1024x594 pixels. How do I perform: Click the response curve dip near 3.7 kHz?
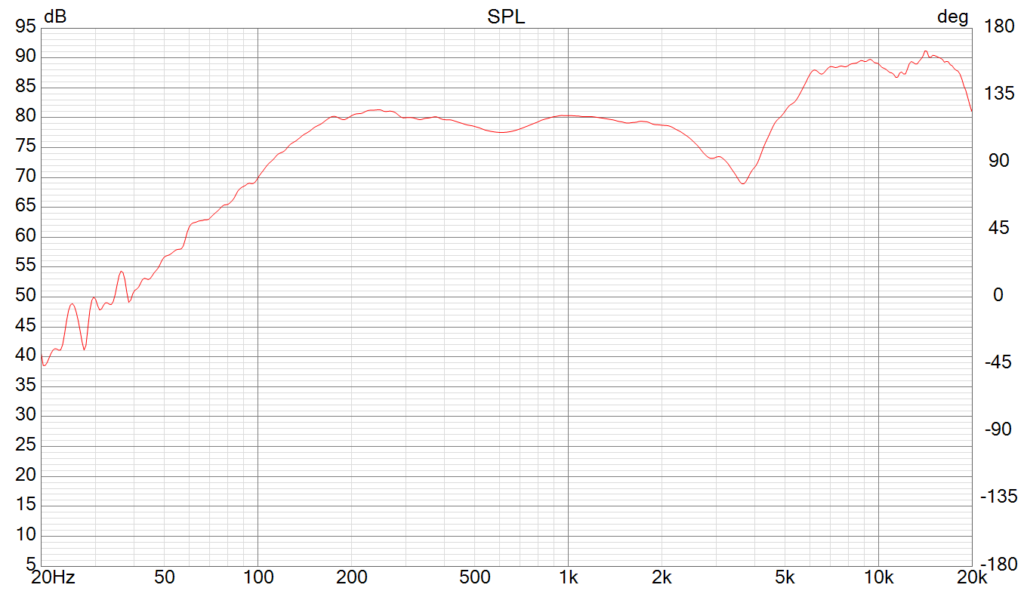pos(743,183)
